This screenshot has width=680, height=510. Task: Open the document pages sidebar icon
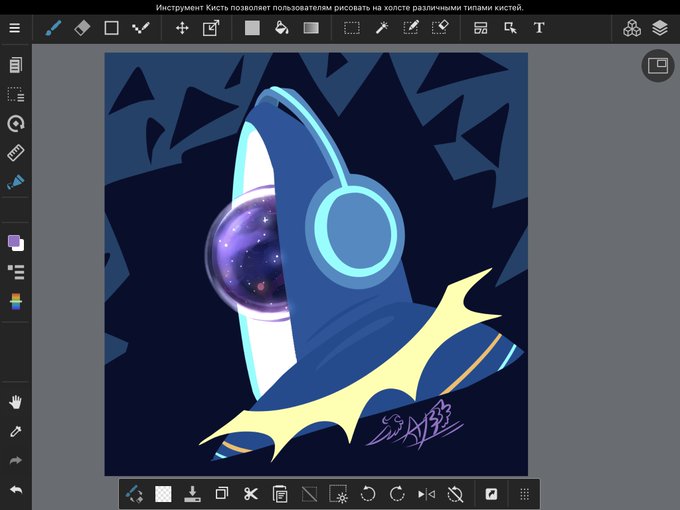point(16,65)
